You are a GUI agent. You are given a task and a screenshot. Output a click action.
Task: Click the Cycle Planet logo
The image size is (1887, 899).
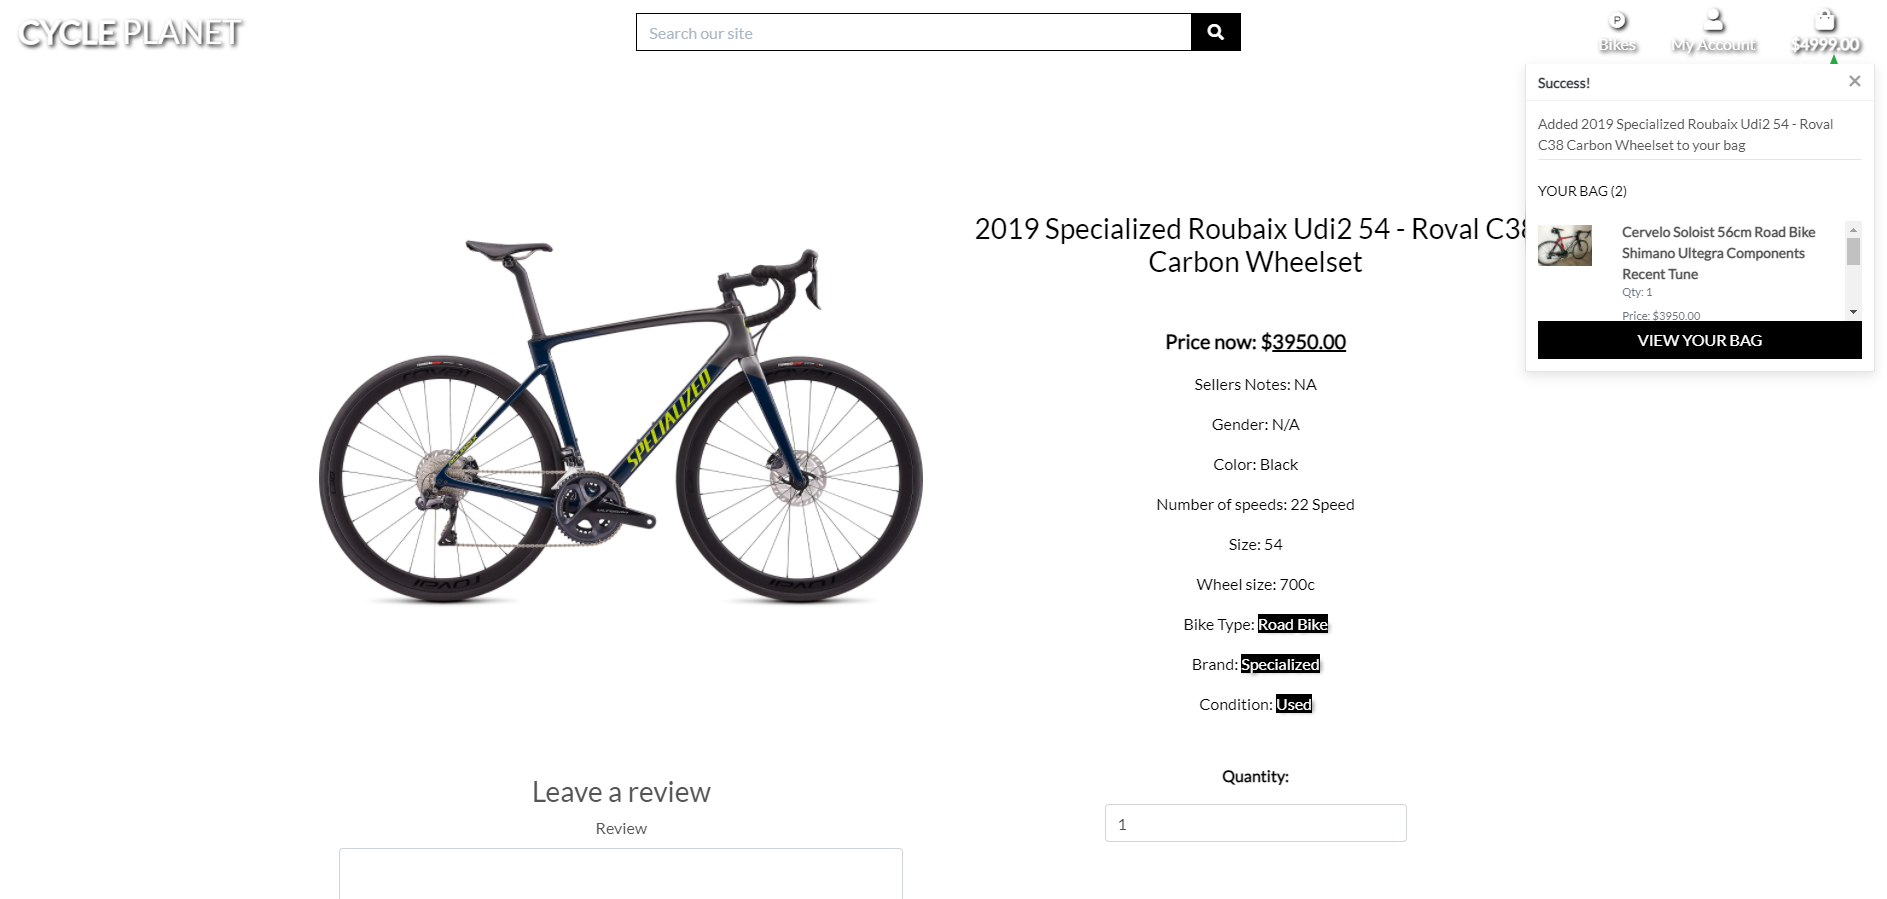coord(131,33)
